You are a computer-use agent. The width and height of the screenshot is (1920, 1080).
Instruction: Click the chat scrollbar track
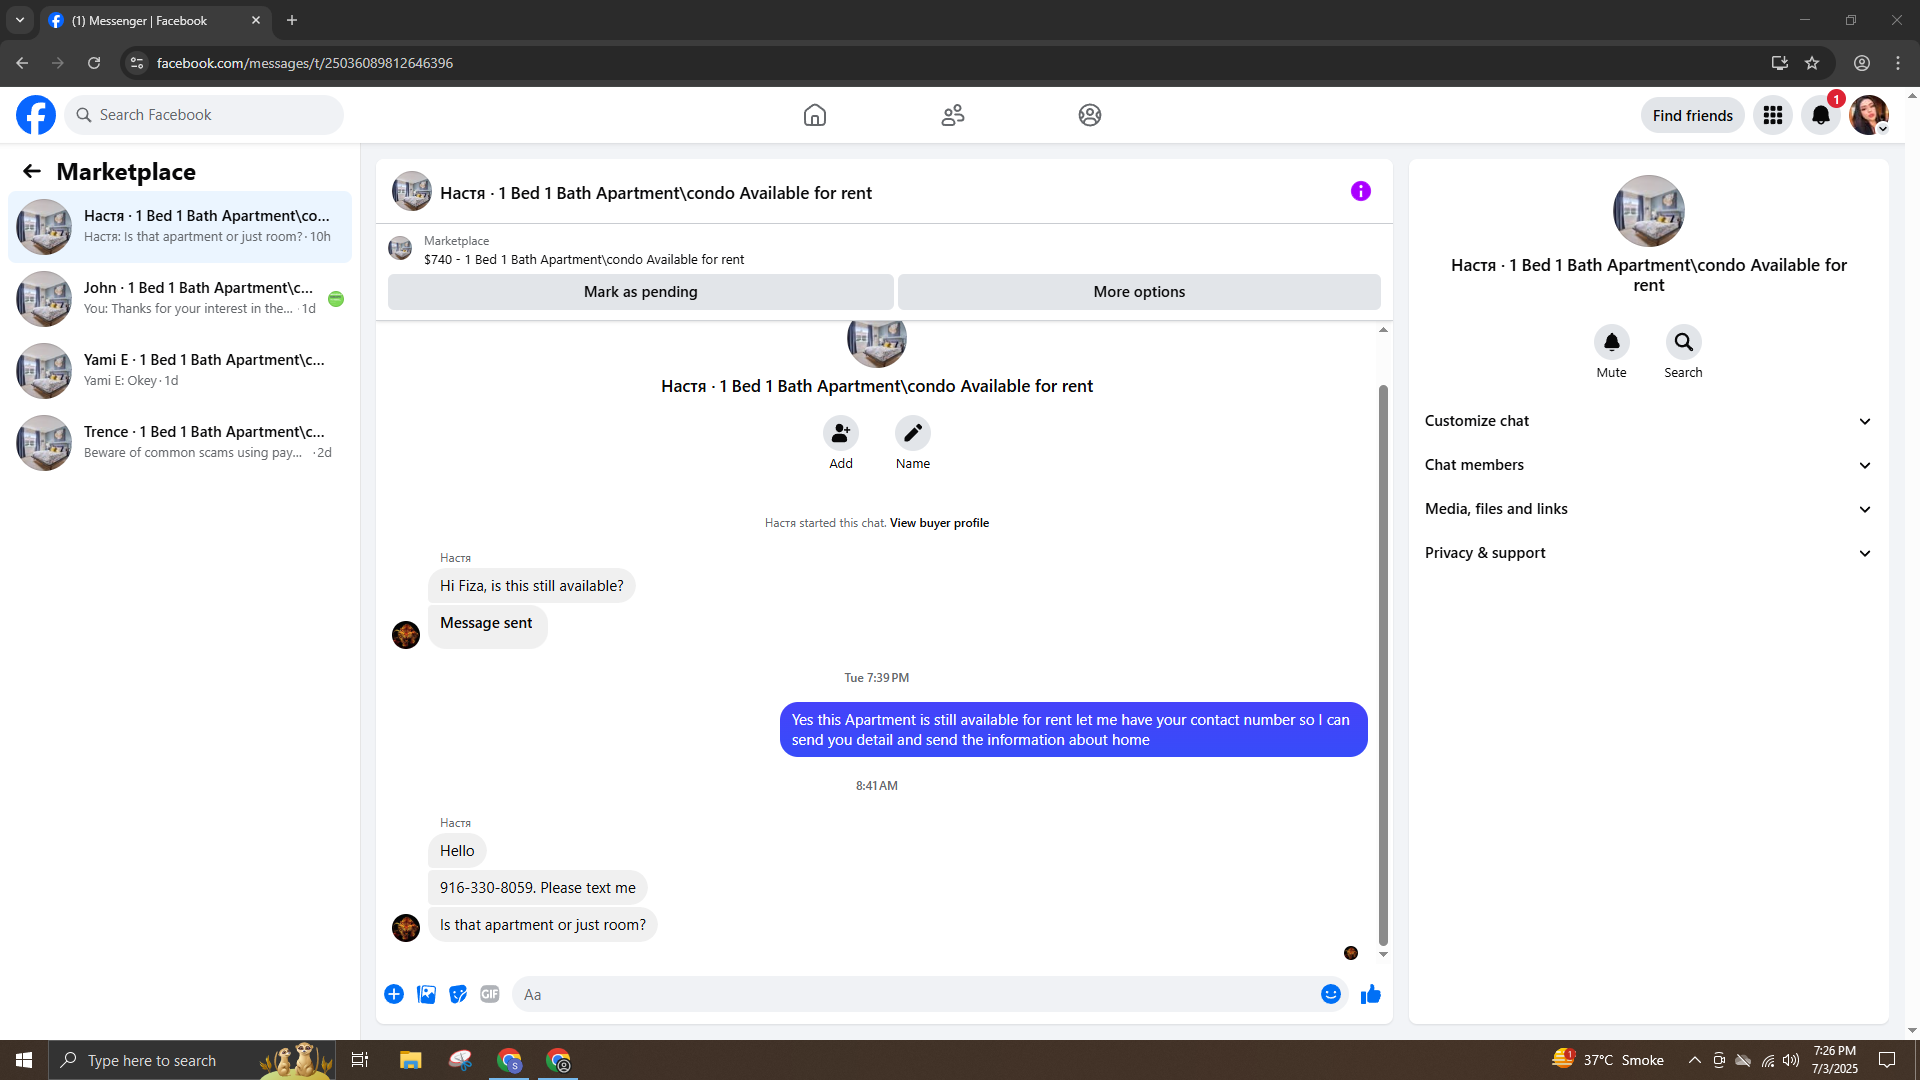[1383, 360]
